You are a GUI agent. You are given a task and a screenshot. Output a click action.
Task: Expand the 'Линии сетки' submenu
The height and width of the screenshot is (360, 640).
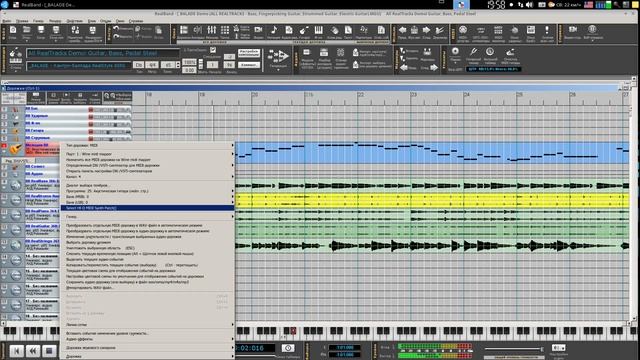point(148,324)
